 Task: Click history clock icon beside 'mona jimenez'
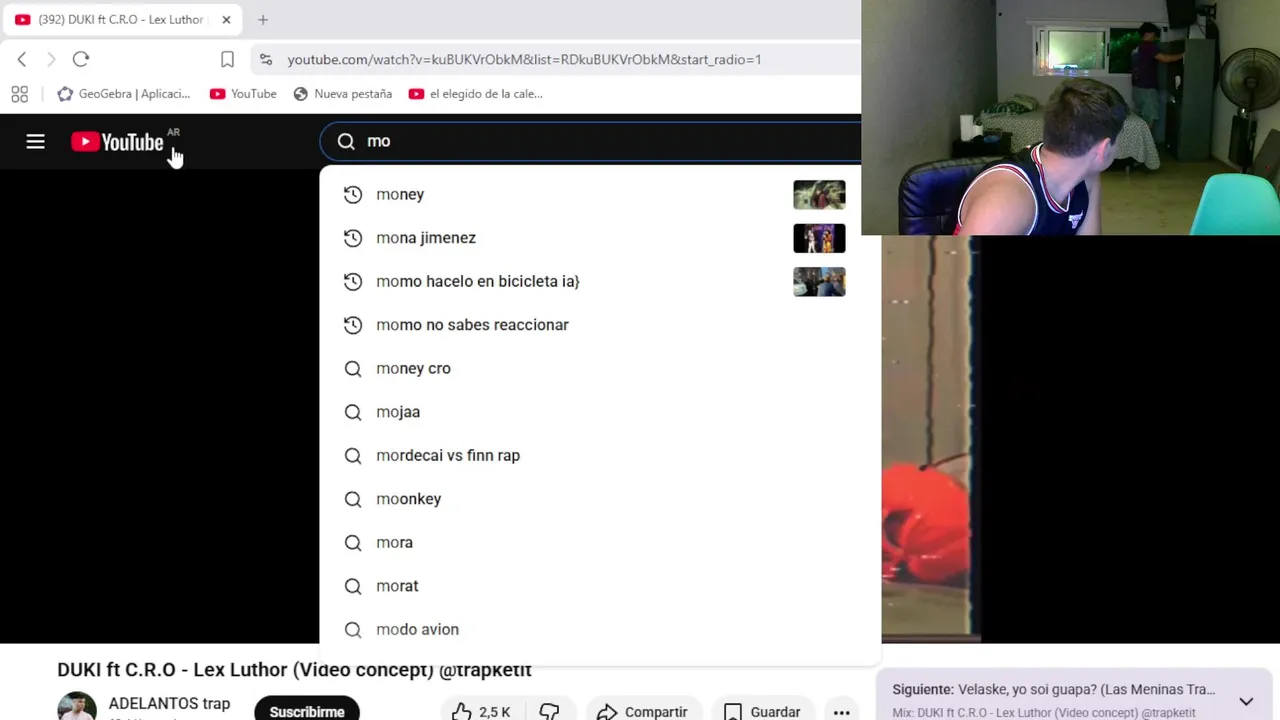353,238
